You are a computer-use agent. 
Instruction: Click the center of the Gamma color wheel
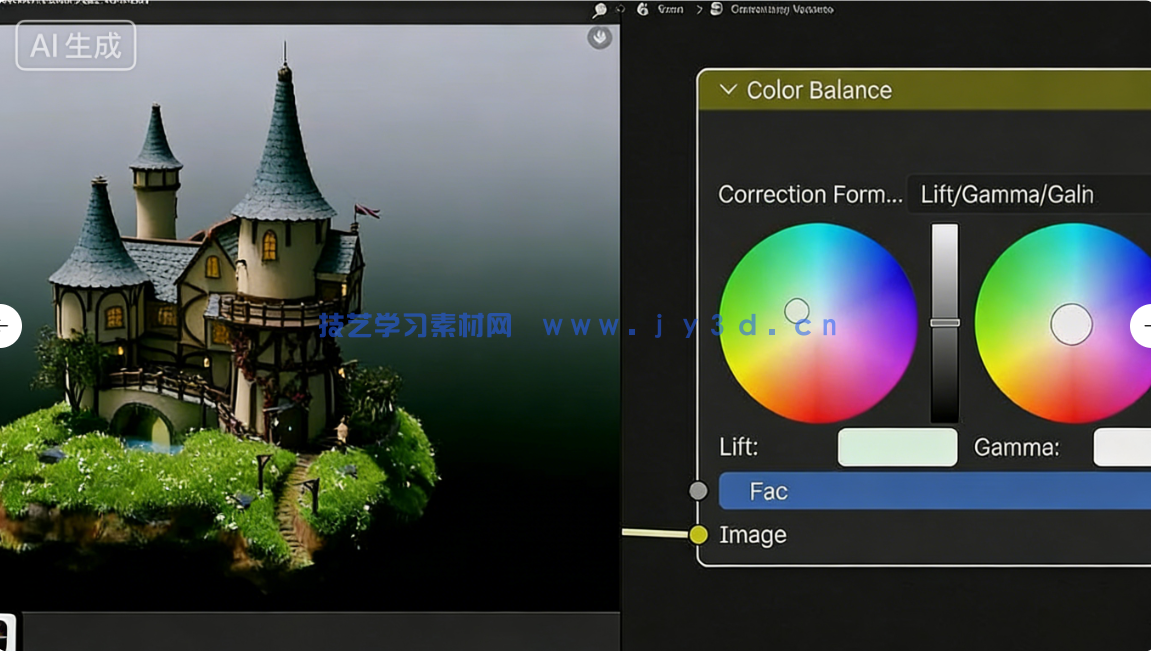click(x=1071, y=323)
